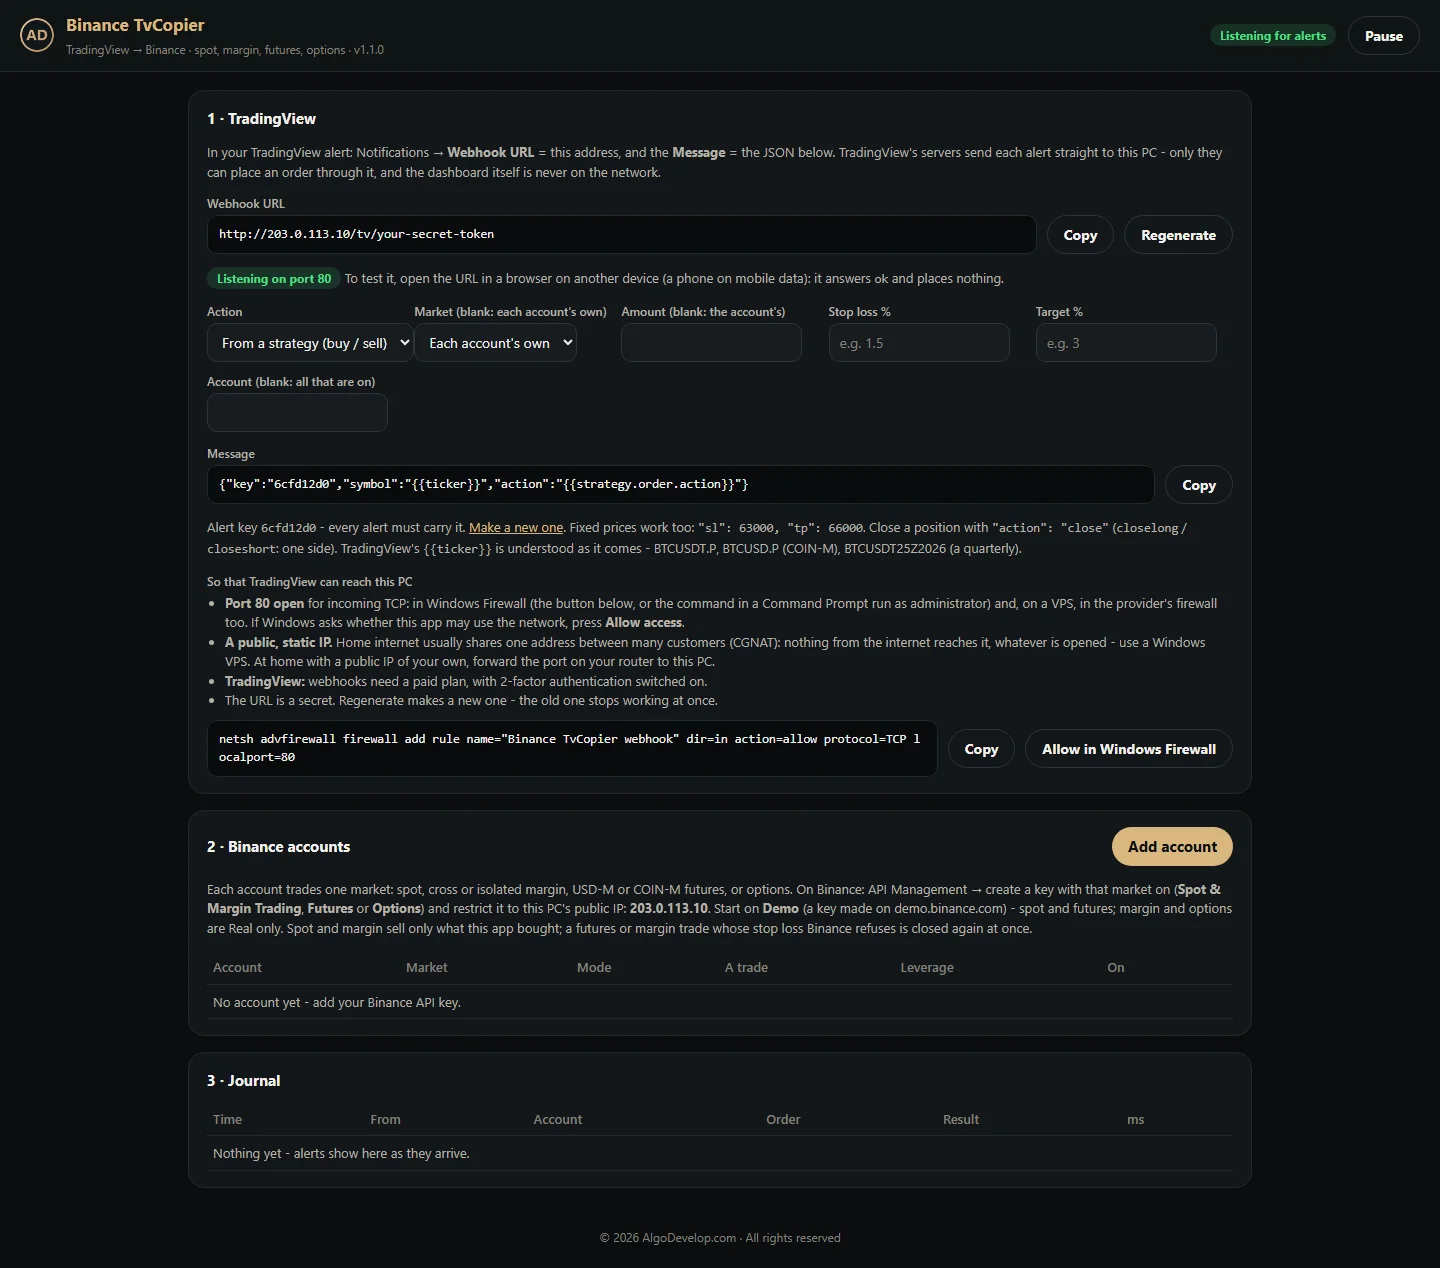This screenshot has height=1268, width=1440.
Task: Click the AD logo icon in the header
Action: (x=37, y=36)
